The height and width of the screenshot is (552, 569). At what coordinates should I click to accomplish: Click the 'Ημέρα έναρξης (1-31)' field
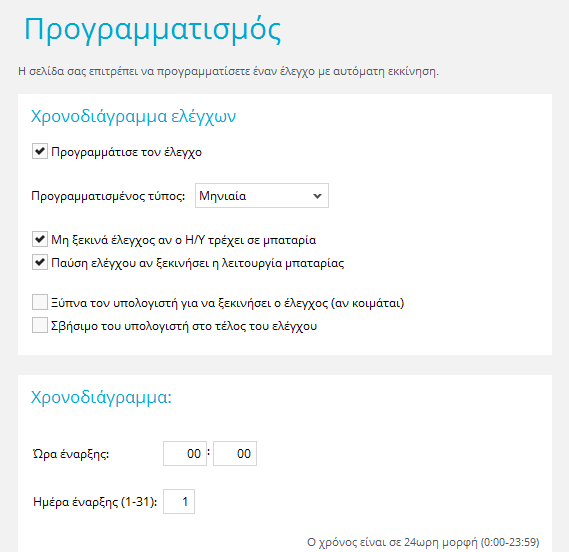click(x=179, y=502)
